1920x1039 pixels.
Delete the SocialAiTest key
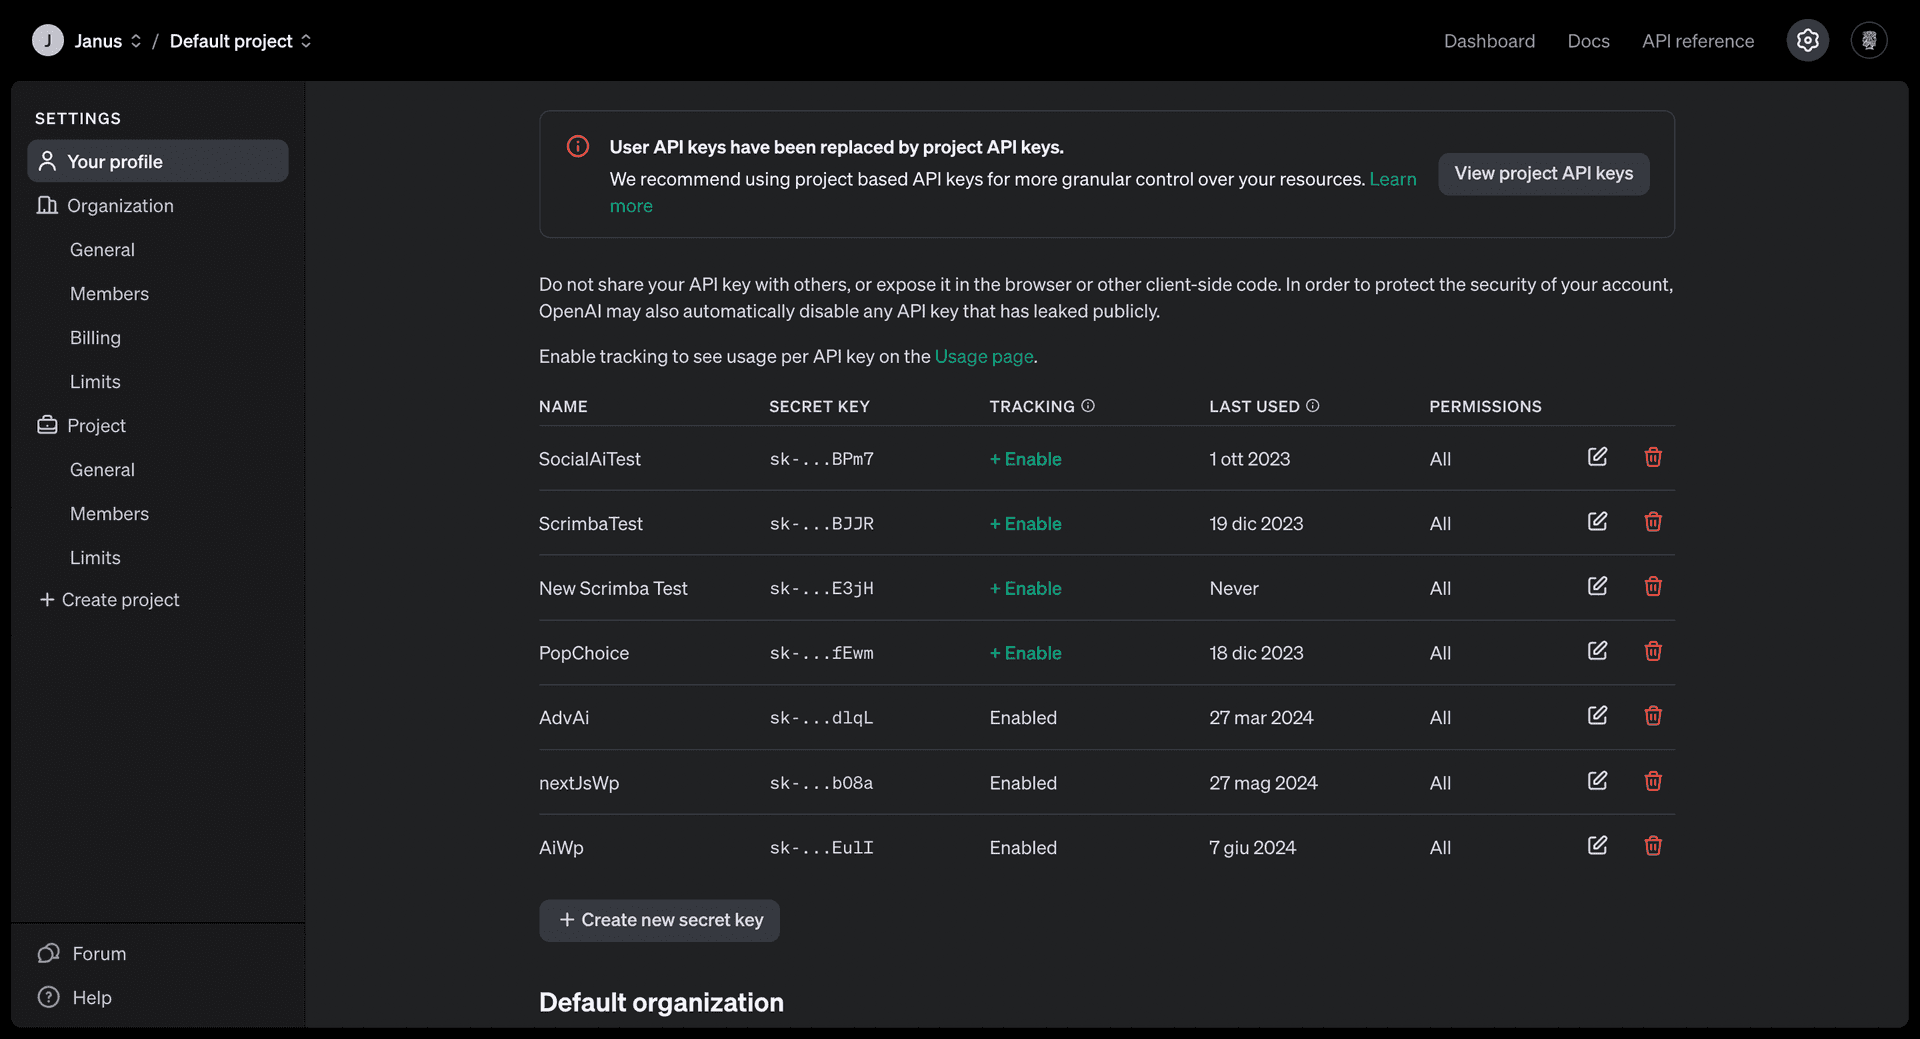tap(1653, 457)
